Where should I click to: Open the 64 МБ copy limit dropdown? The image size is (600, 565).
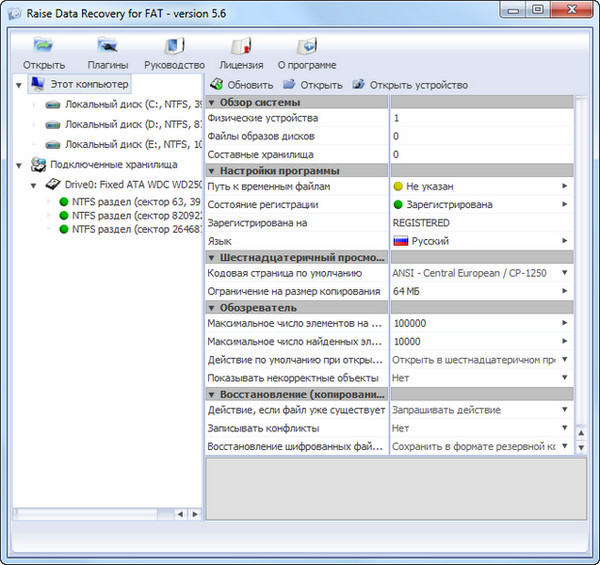(x=564, y=291)
